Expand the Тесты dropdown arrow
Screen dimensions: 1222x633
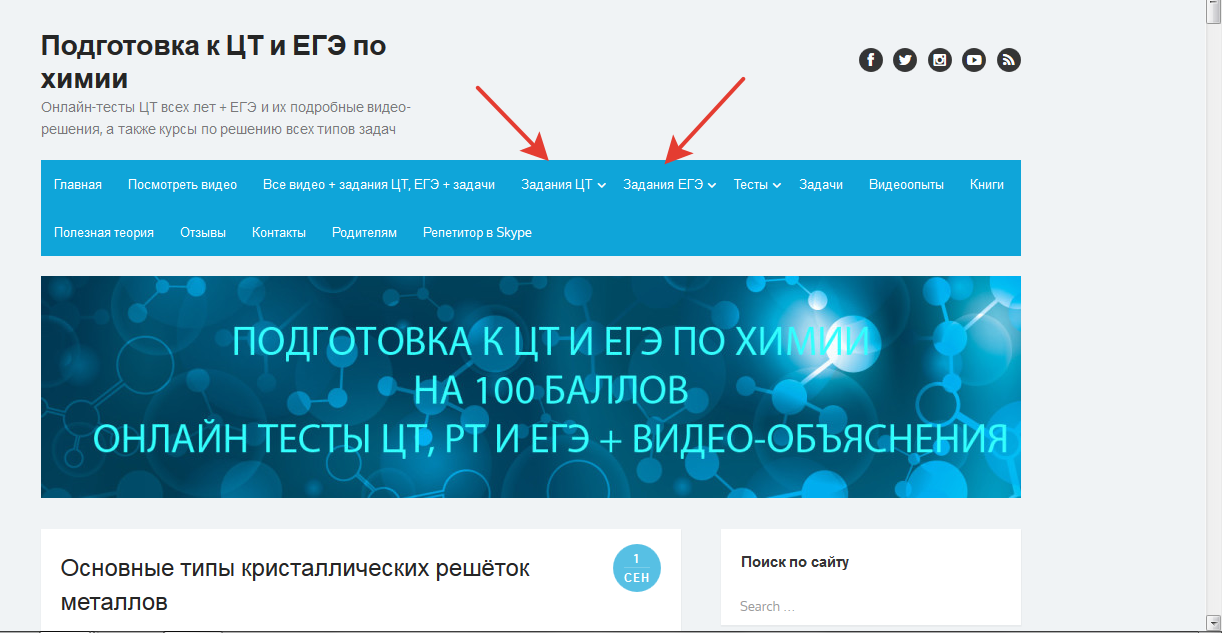[777, 185]
